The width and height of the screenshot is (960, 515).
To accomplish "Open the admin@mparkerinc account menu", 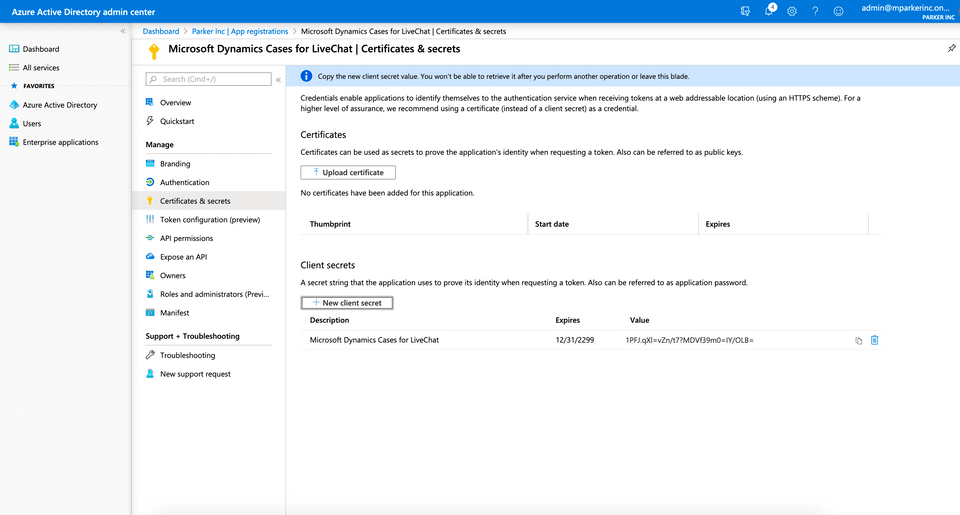I will (x=907, y=12).
